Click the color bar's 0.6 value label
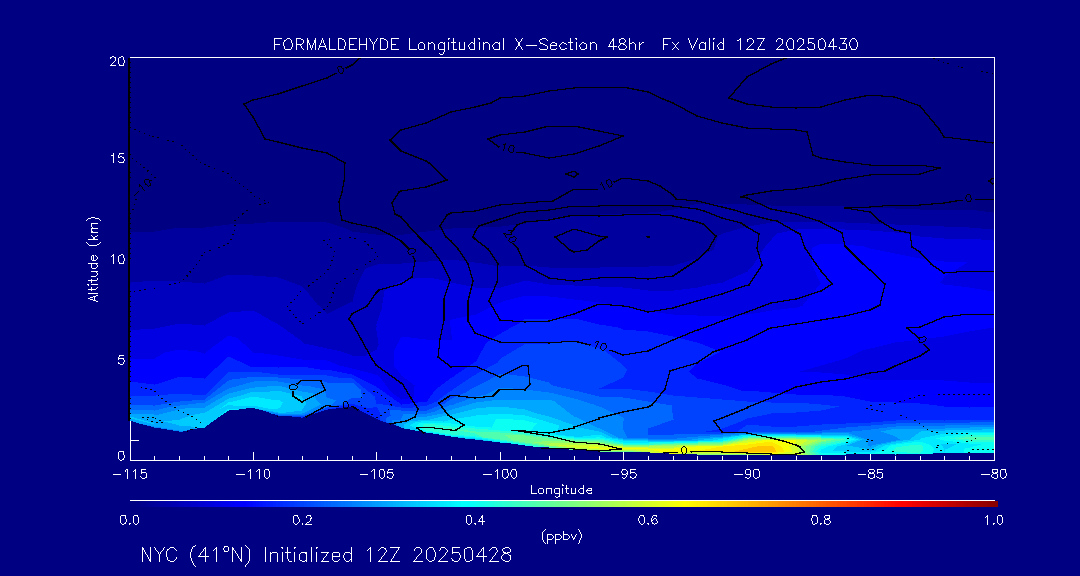1080x576 pixels. pyautogui.click(x=648, y=520)
